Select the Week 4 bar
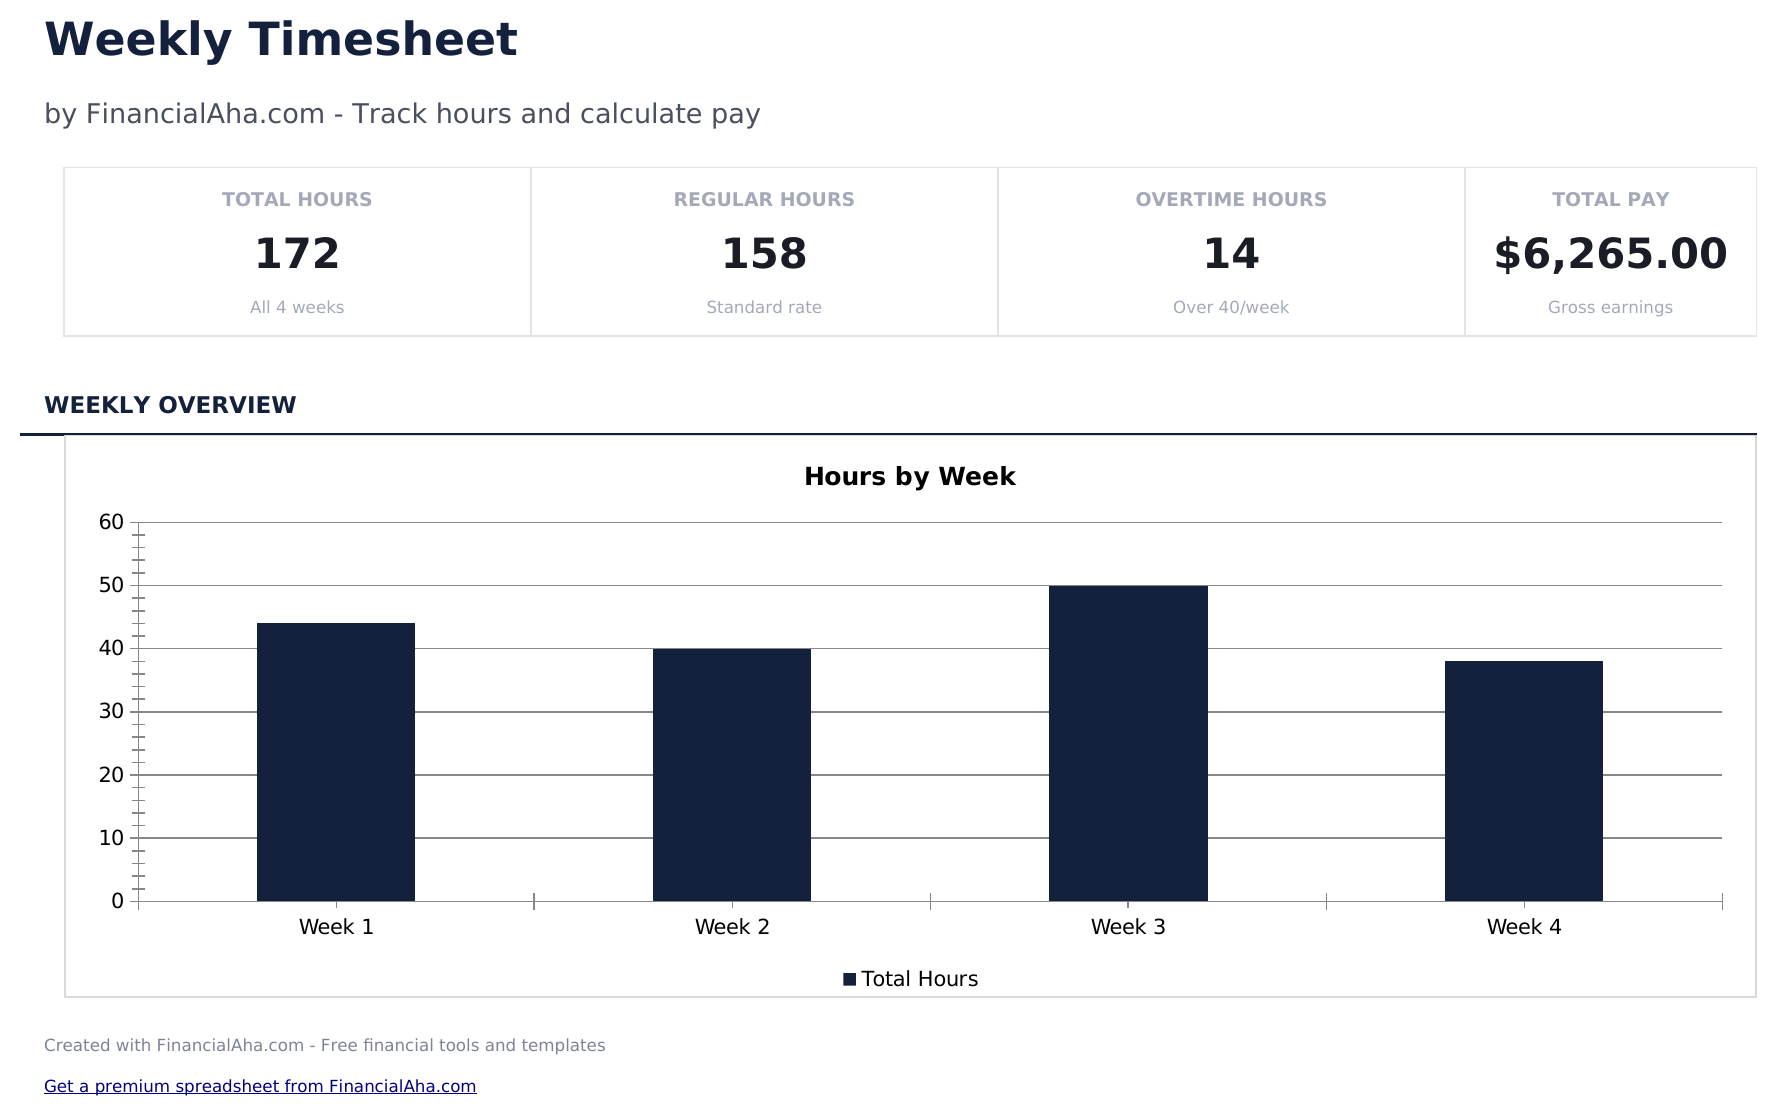 point(1523,781)
